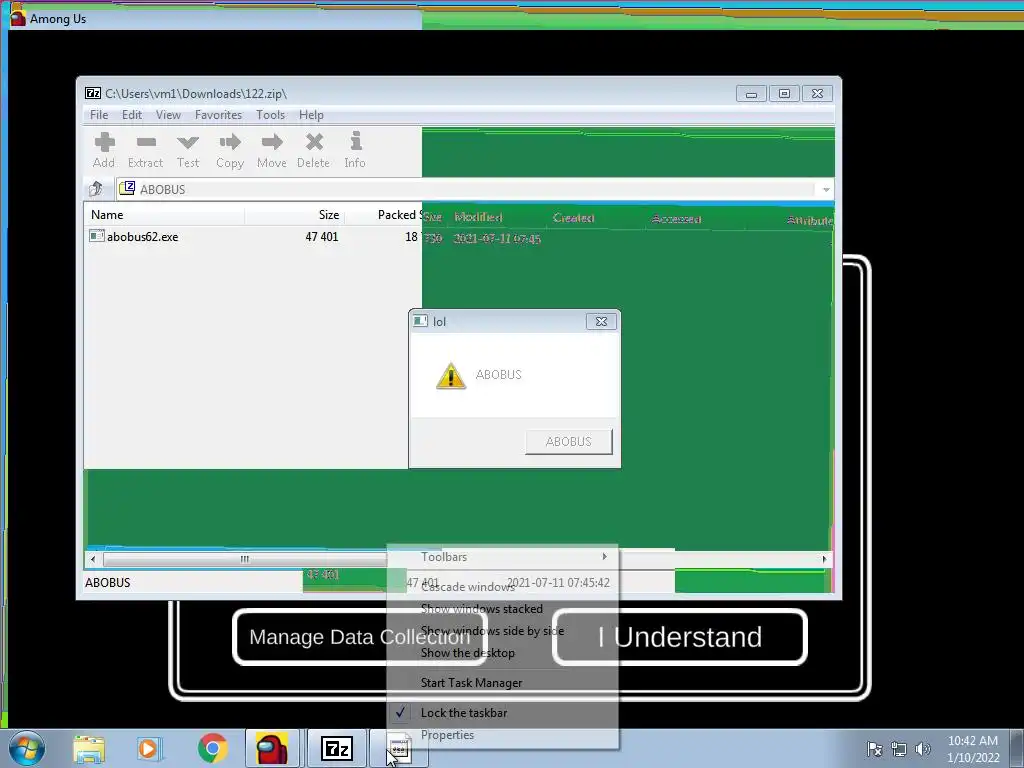Launch Windows Media Player from taskbar
Viewport: 1024px width, 768px height.
click(x=149, y=749)
